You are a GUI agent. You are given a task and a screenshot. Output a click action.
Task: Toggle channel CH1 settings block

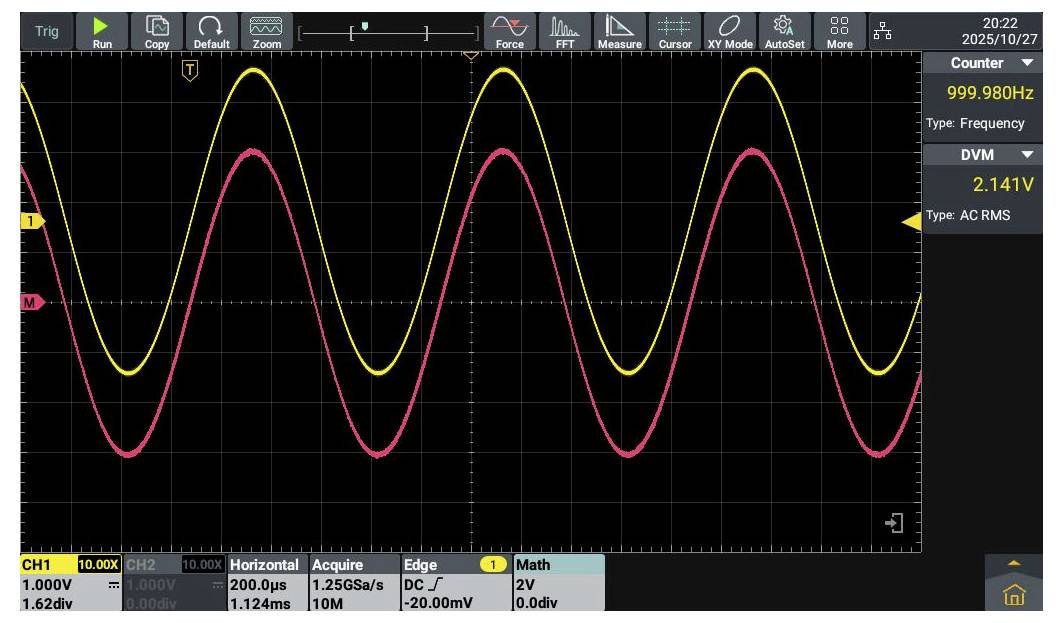point(68,583)
